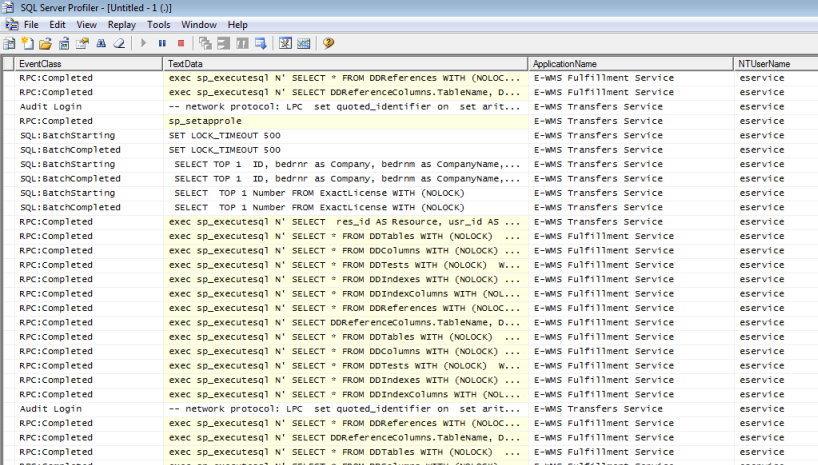The image size is (818, 465).
Task: Click SQL:BatchCompleted cell in ExactLicense row
Action: coord(88,207)
